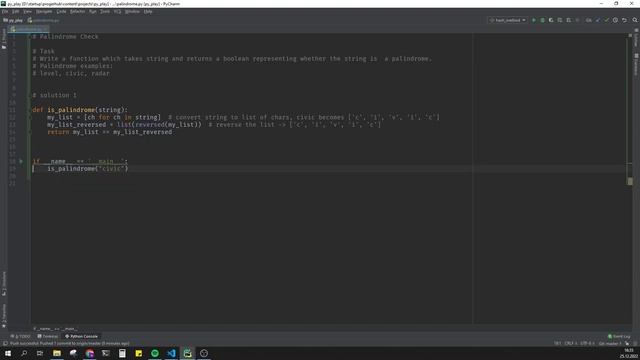Viewport: 640px width, 360px height.
Task: Open the Run menu
Action: (93, 12)
